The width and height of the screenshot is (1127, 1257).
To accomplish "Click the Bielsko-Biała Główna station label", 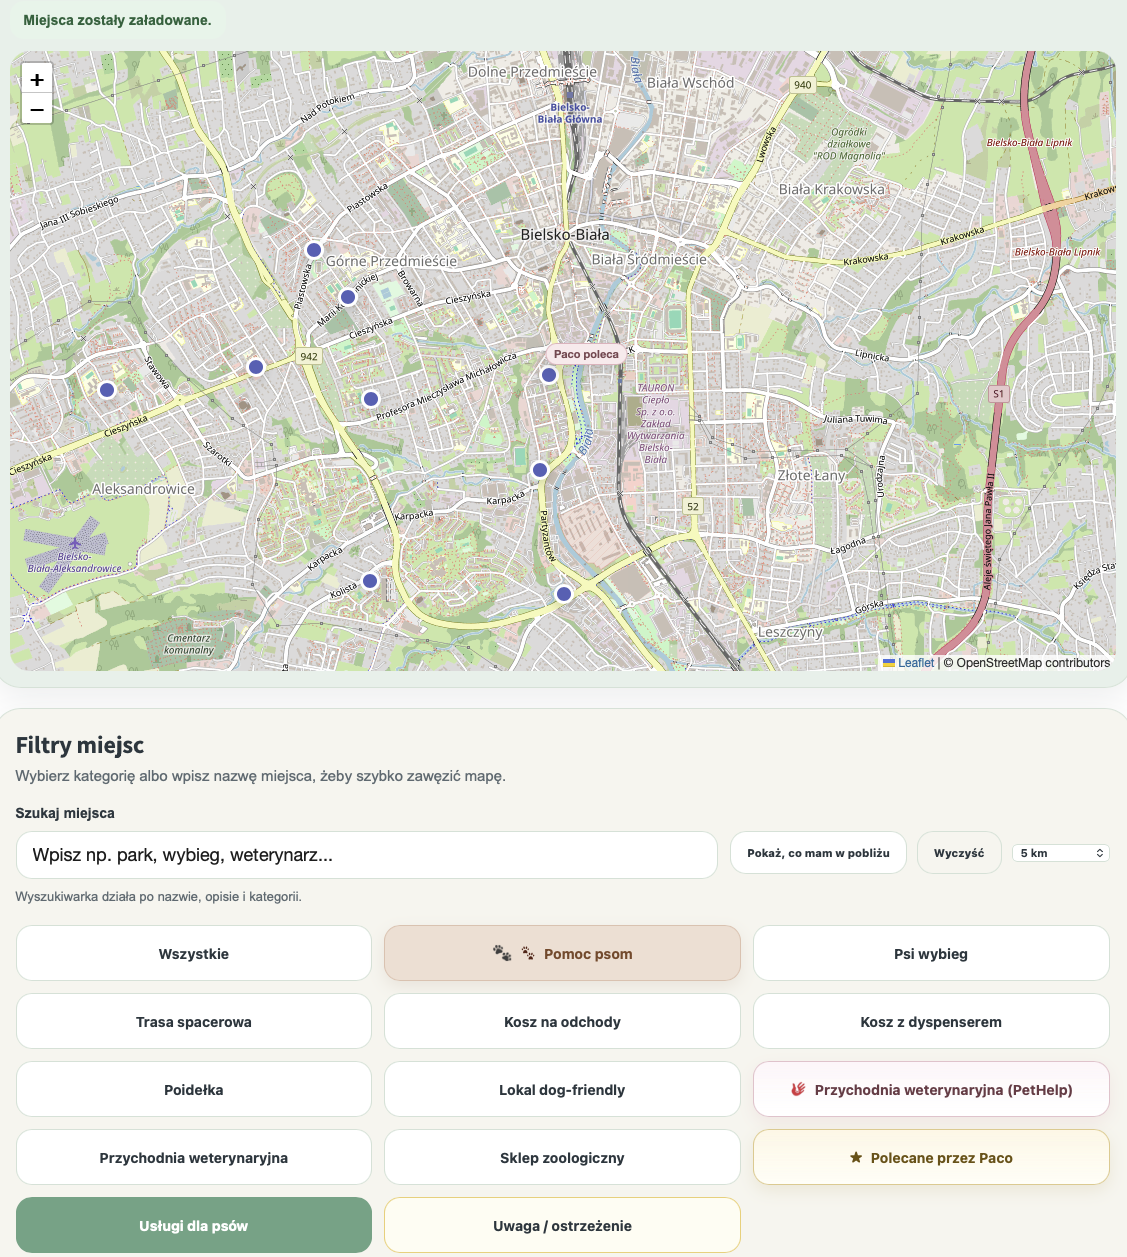I will point(570,113).
